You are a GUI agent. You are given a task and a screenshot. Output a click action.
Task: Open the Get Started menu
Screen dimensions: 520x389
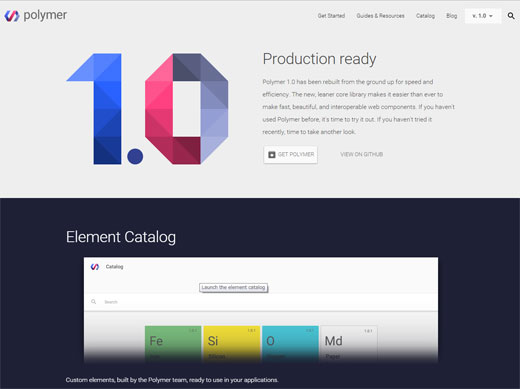pyautogui.click(x=331, y=16)
